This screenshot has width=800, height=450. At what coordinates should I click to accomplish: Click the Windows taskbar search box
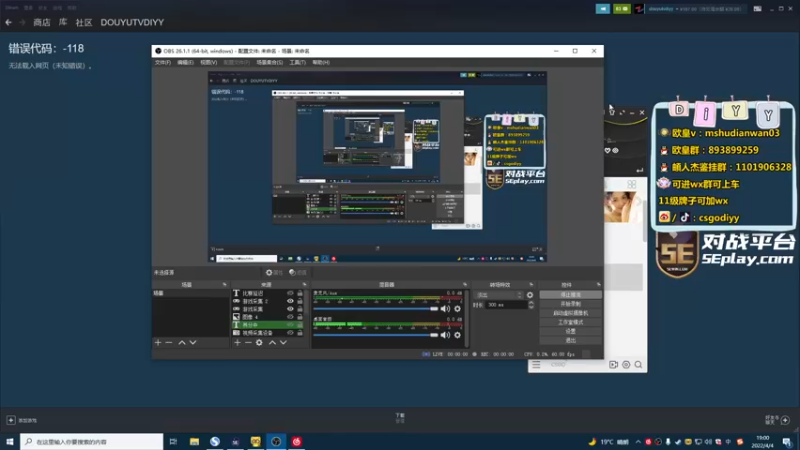92,442
